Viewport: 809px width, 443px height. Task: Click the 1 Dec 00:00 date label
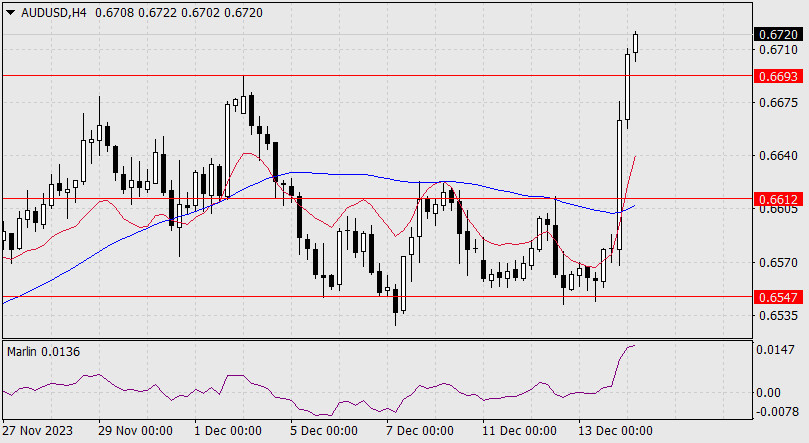(228, 431)
